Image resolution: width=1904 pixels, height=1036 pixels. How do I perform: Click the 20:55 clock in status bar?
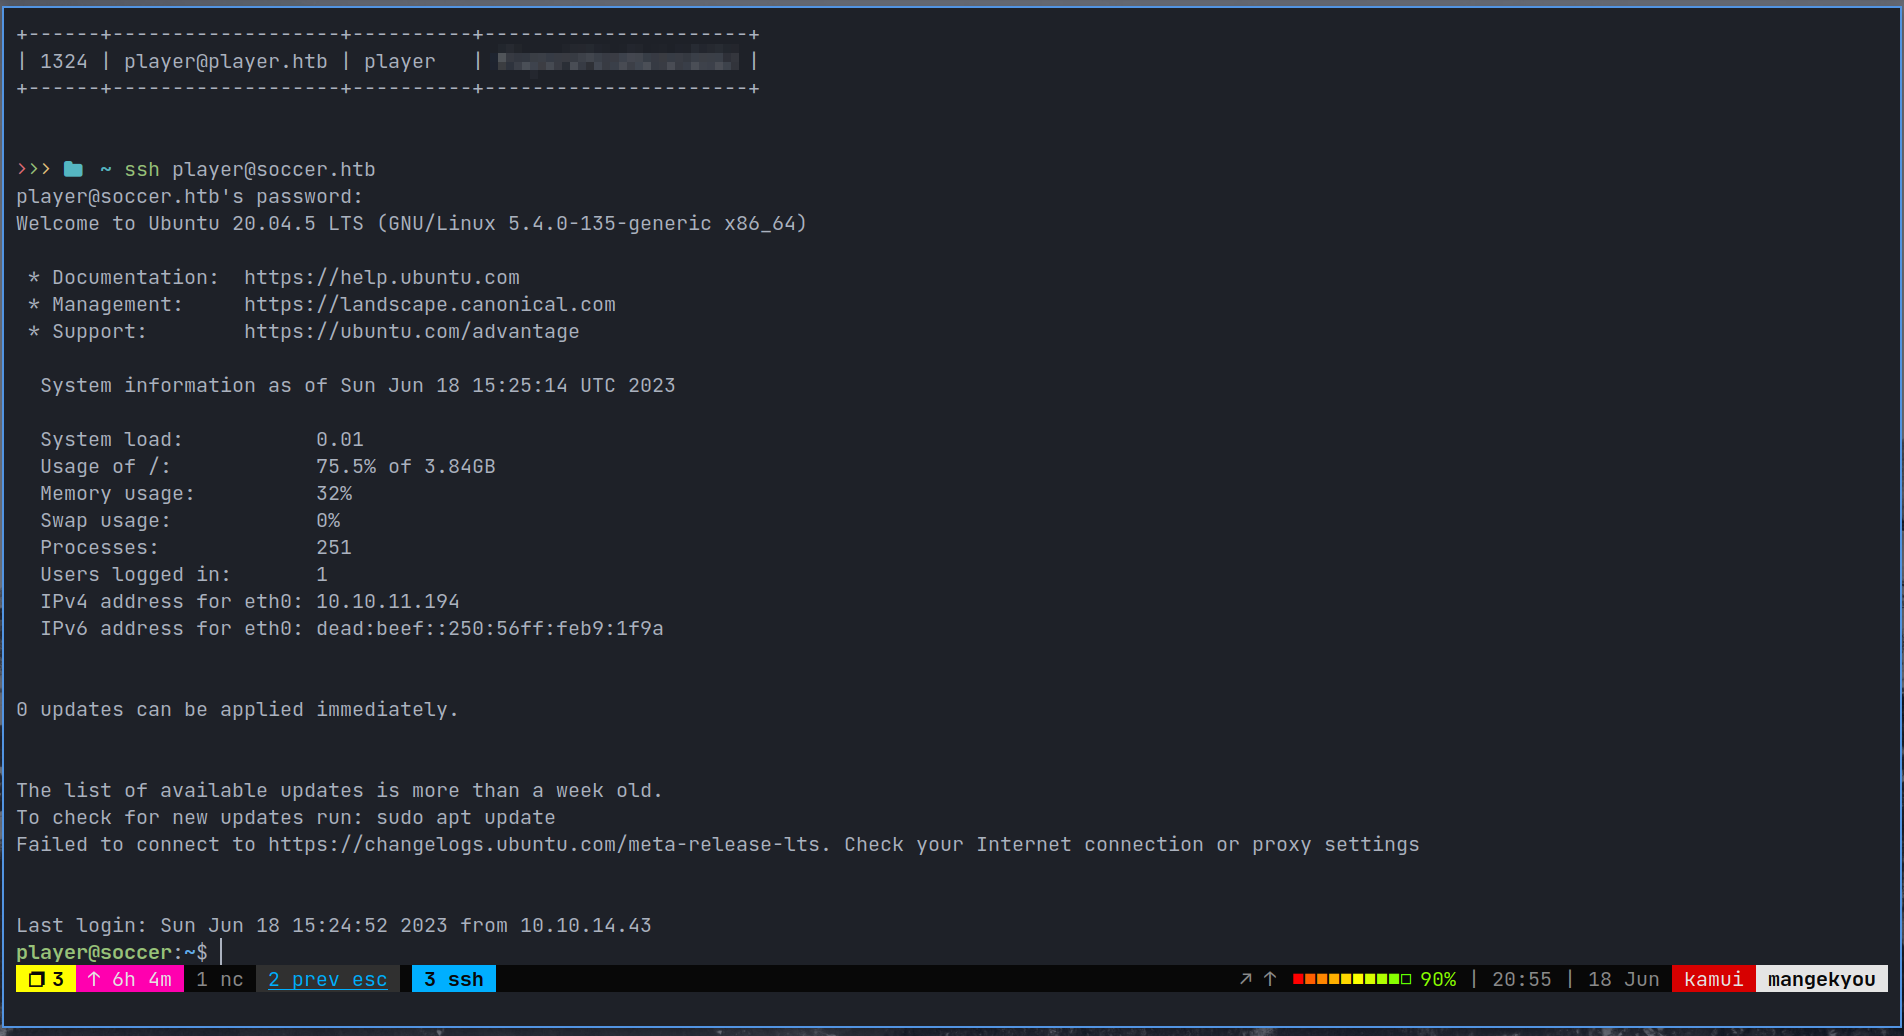(x=1521, y=979)
